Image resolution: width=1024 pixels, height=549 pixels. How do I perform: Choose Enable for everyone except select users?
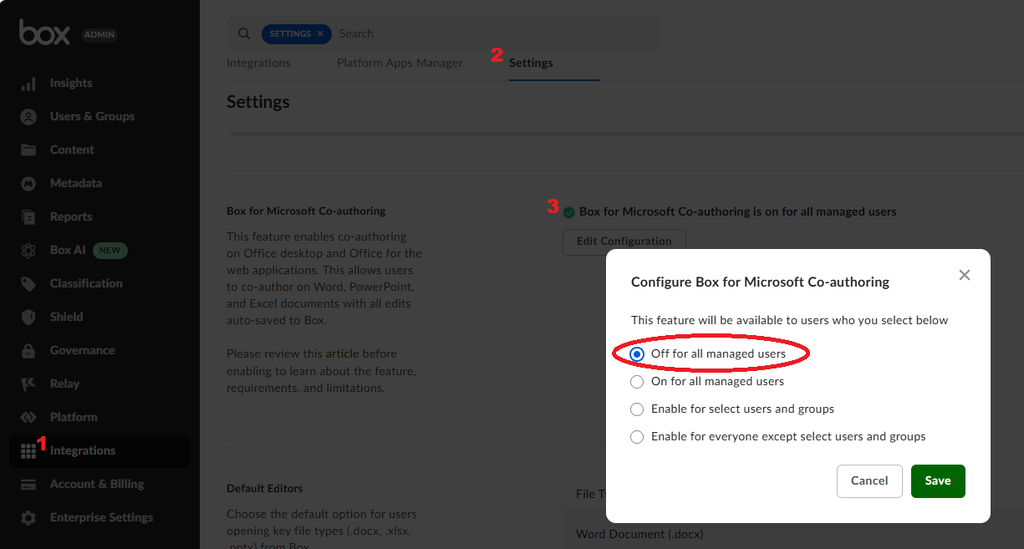pyautogui.click(x=637, y=437)
